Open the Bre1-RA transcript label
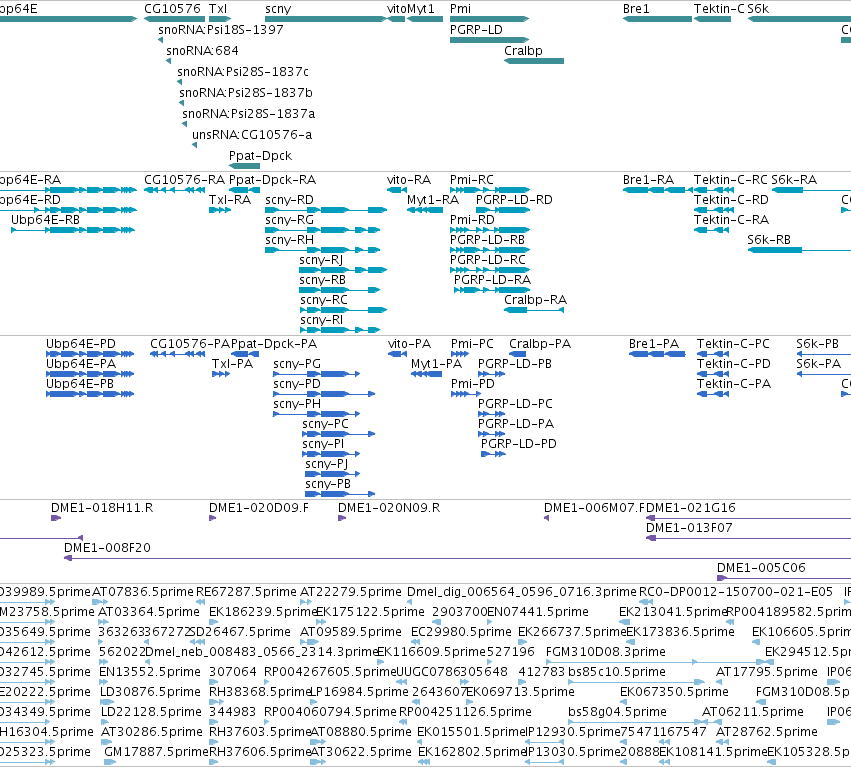Image resolution: width=851 pixels, height=767 pixels. [648, 180]
